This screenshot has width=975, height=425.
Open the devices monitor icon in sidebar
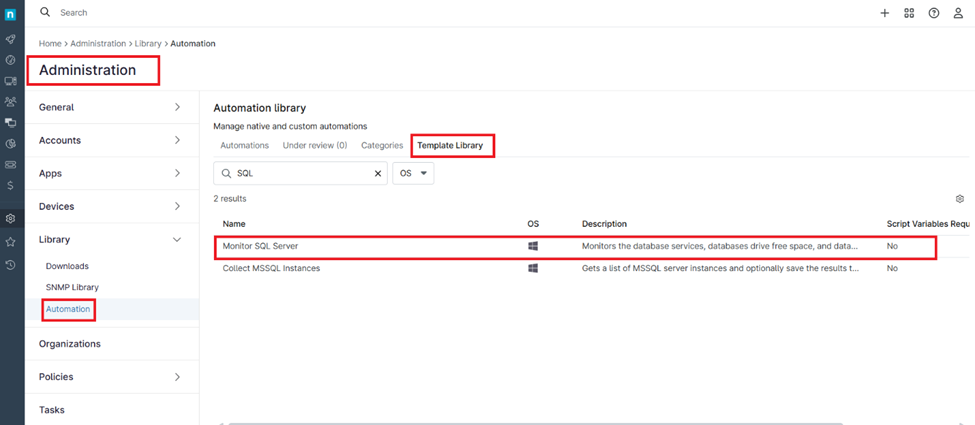point(11,81)
